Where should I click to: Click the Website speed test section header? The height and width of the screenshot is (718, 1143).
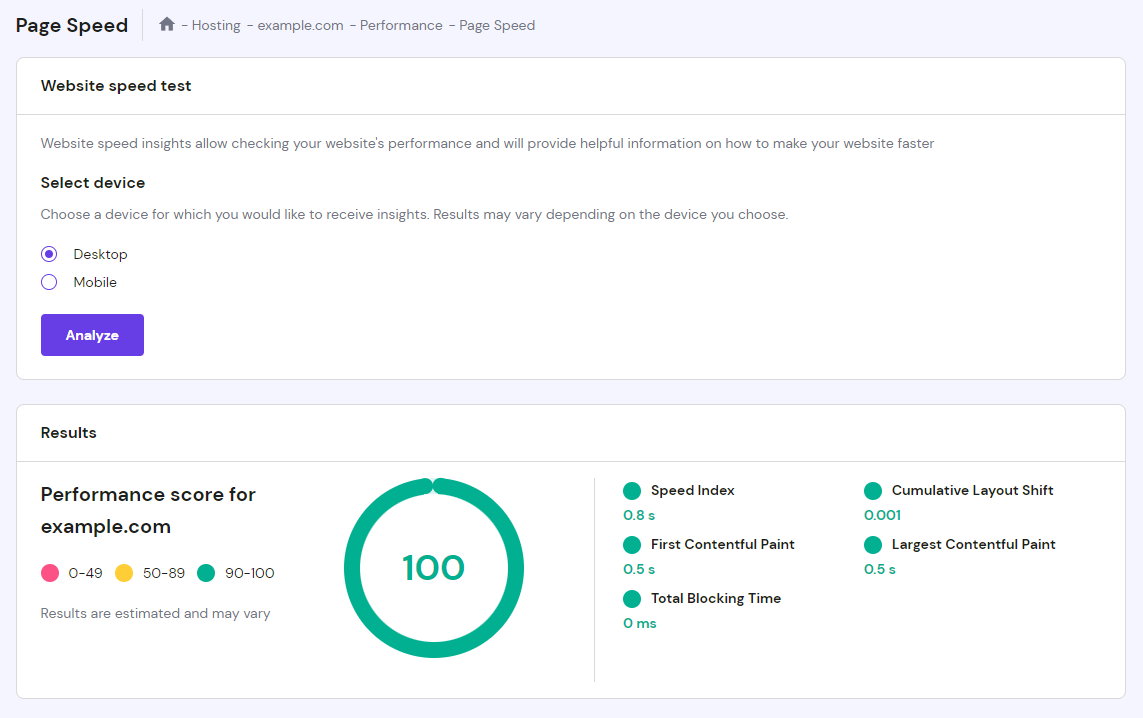115,86
